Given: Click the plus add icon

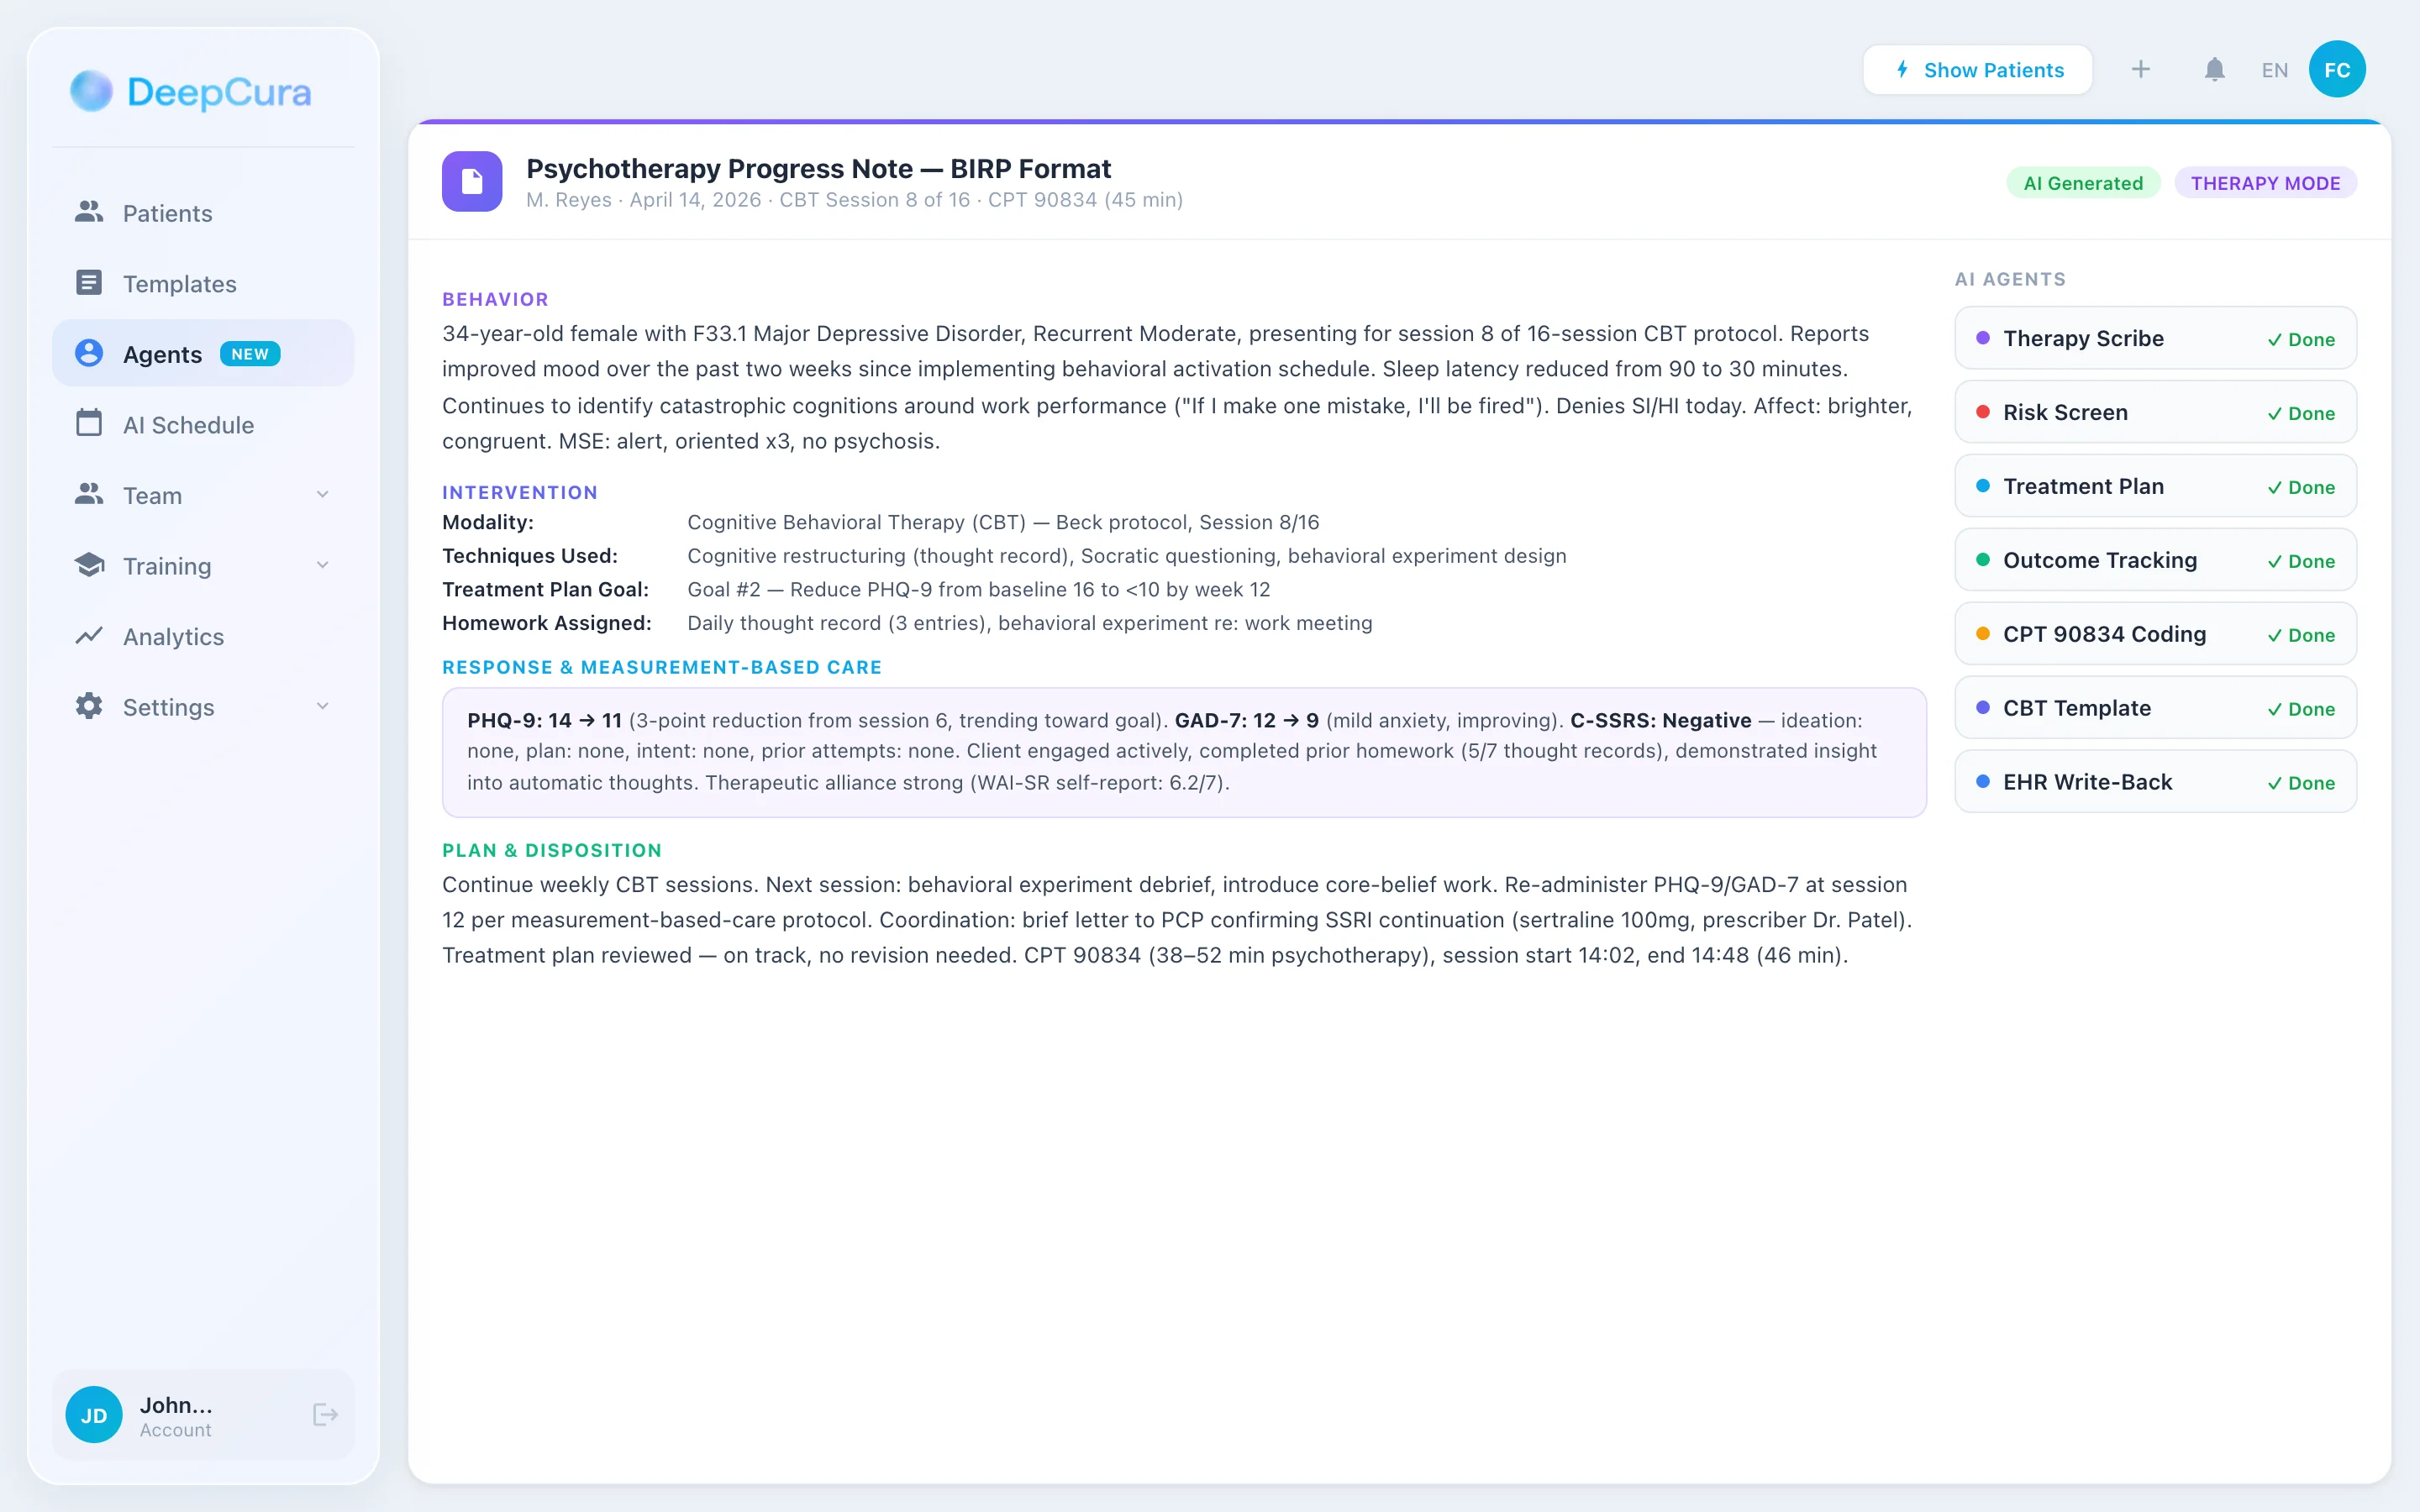Looking at the screenshot, I should [2140, 70].
